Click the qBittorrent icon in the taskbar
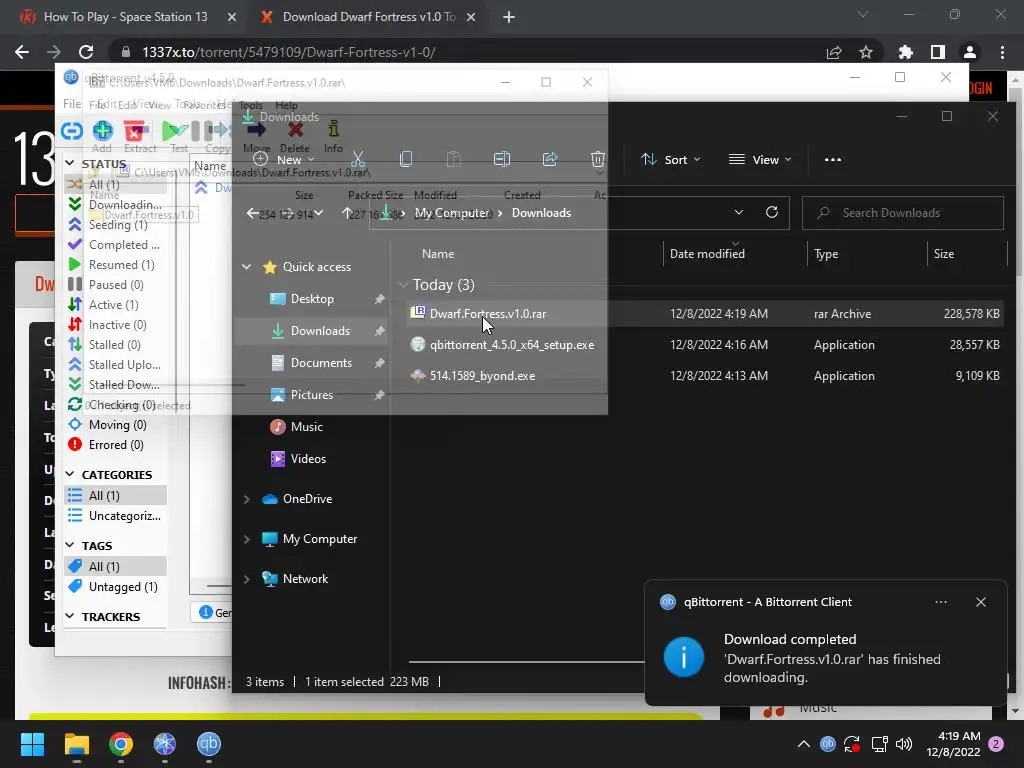This screenshot has width=1024, height=768. pyautogui.click(x=209, y=744)
